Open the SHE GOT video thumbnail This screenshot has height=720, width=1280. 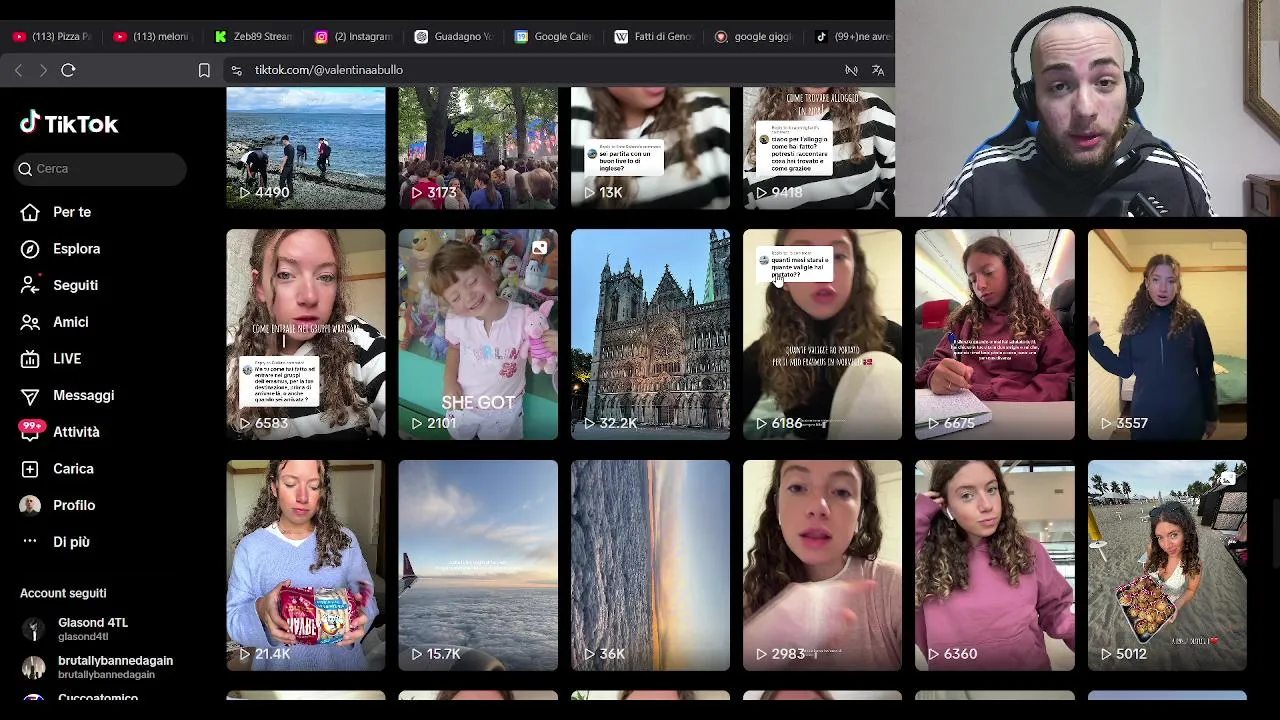pos(478,334)
